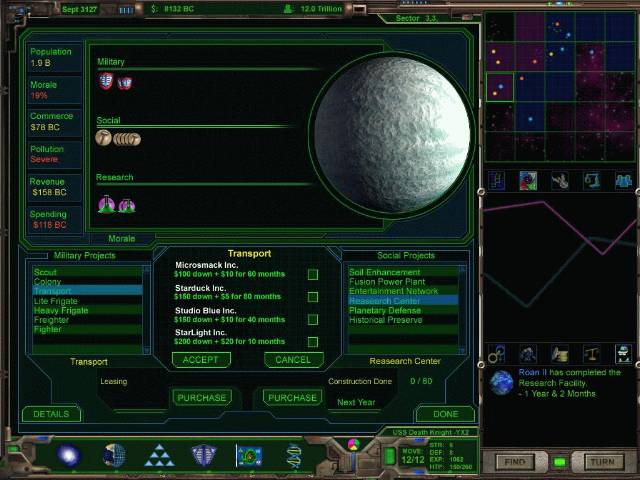Click the Military Projects list down arrow
The image size is (640, 480).
(x=147, y=351)
